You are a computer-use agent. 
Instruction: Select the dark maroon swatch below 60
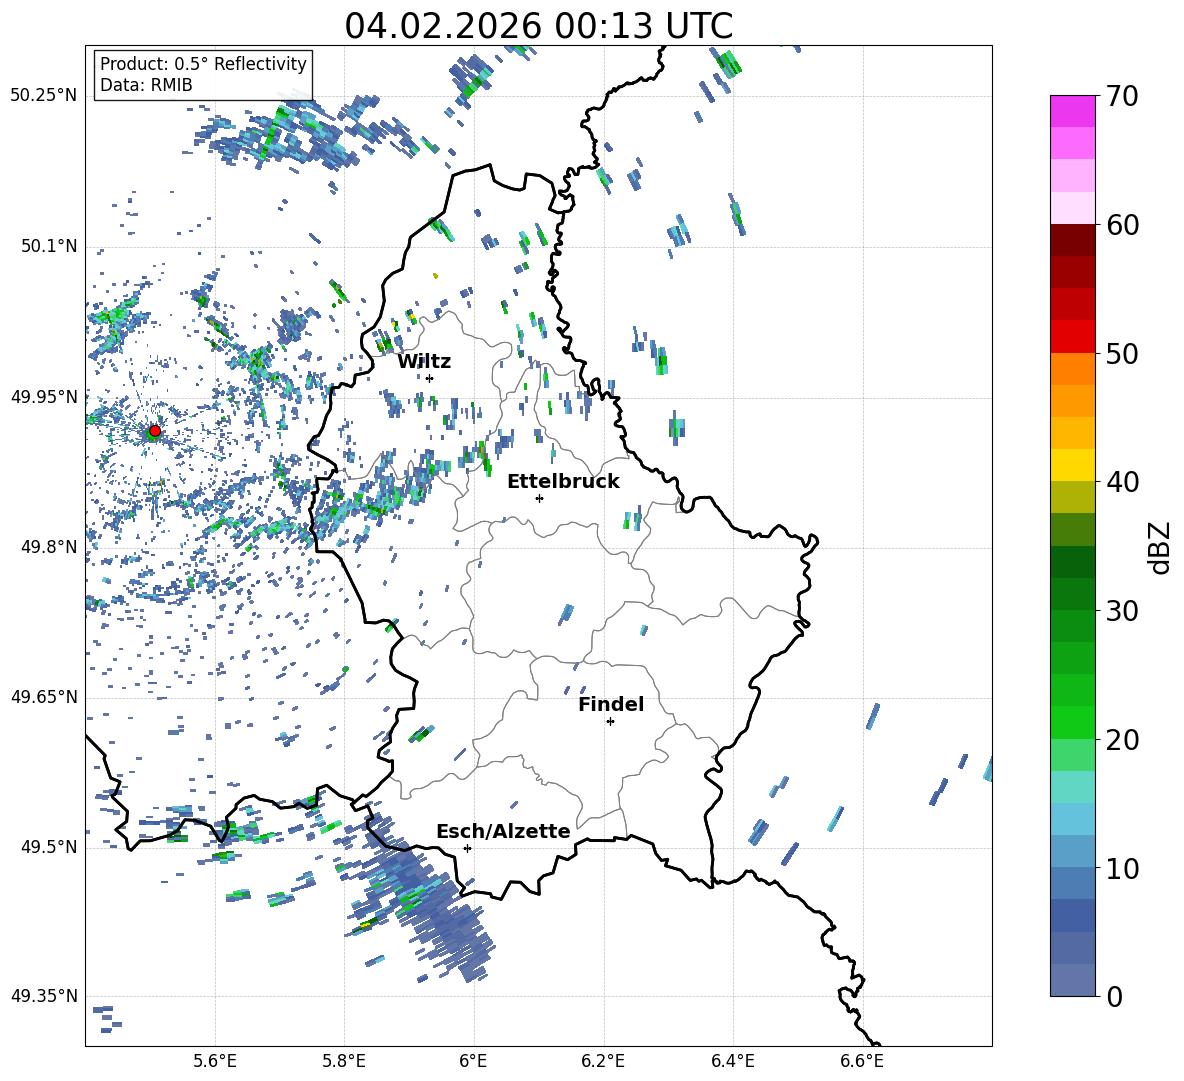tap(1073, 240)
